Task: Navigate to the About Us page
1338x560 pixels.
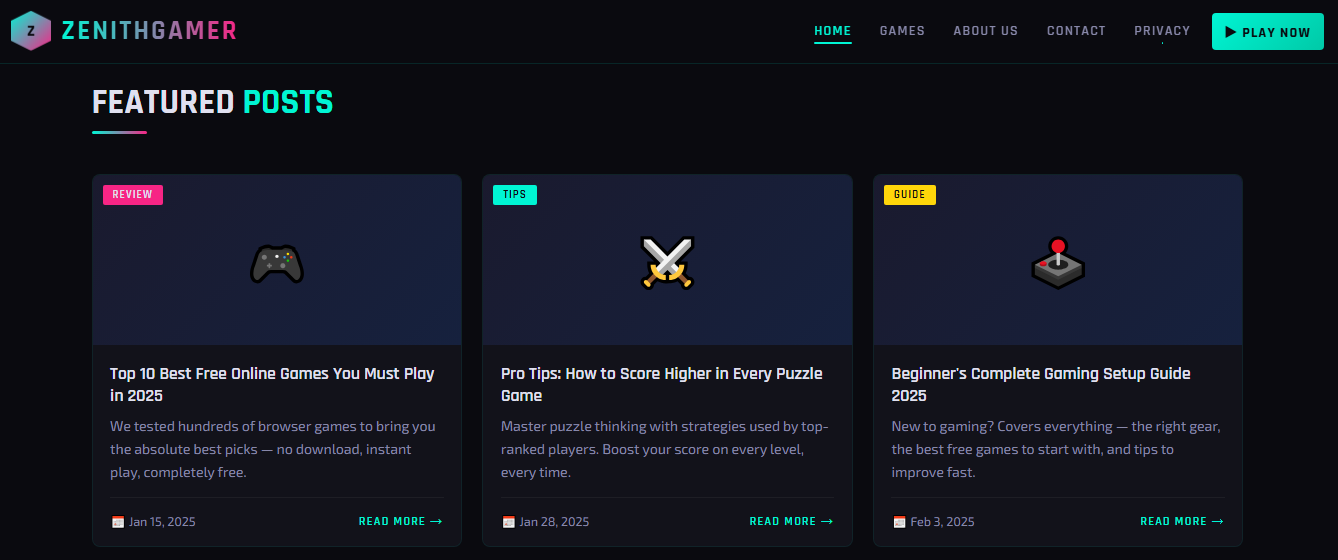Action: [985, 31]
